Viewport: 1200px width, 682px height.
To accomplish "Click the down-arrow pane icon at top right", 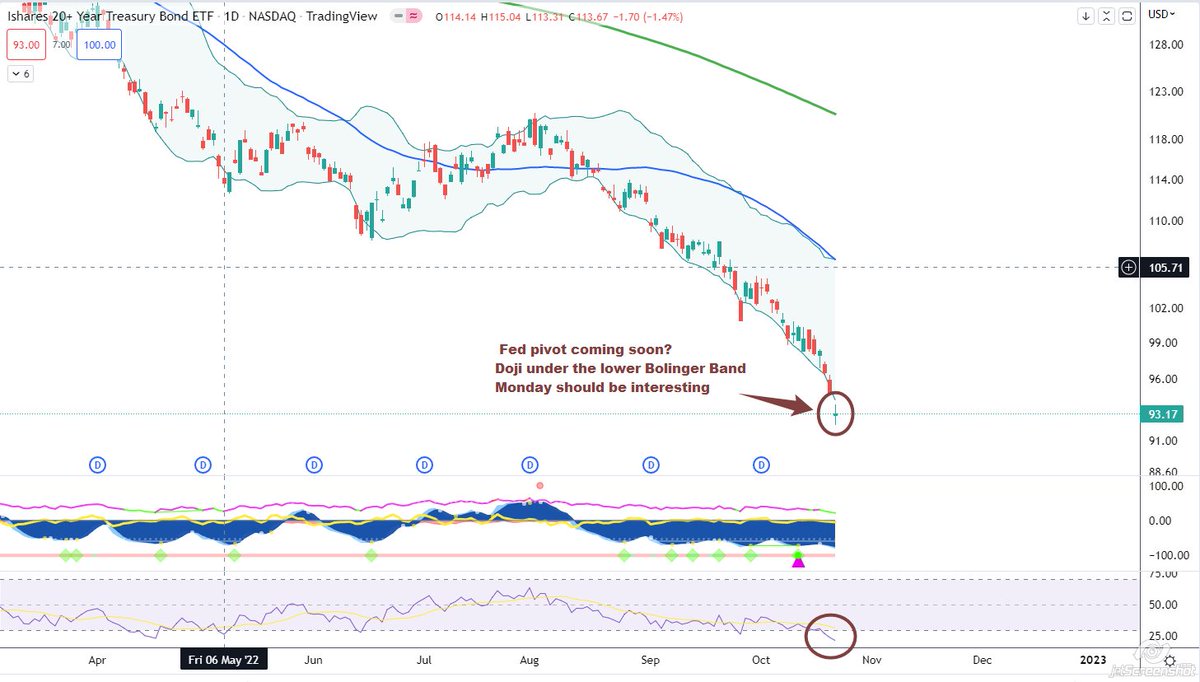I will (x=1087, y=16).
